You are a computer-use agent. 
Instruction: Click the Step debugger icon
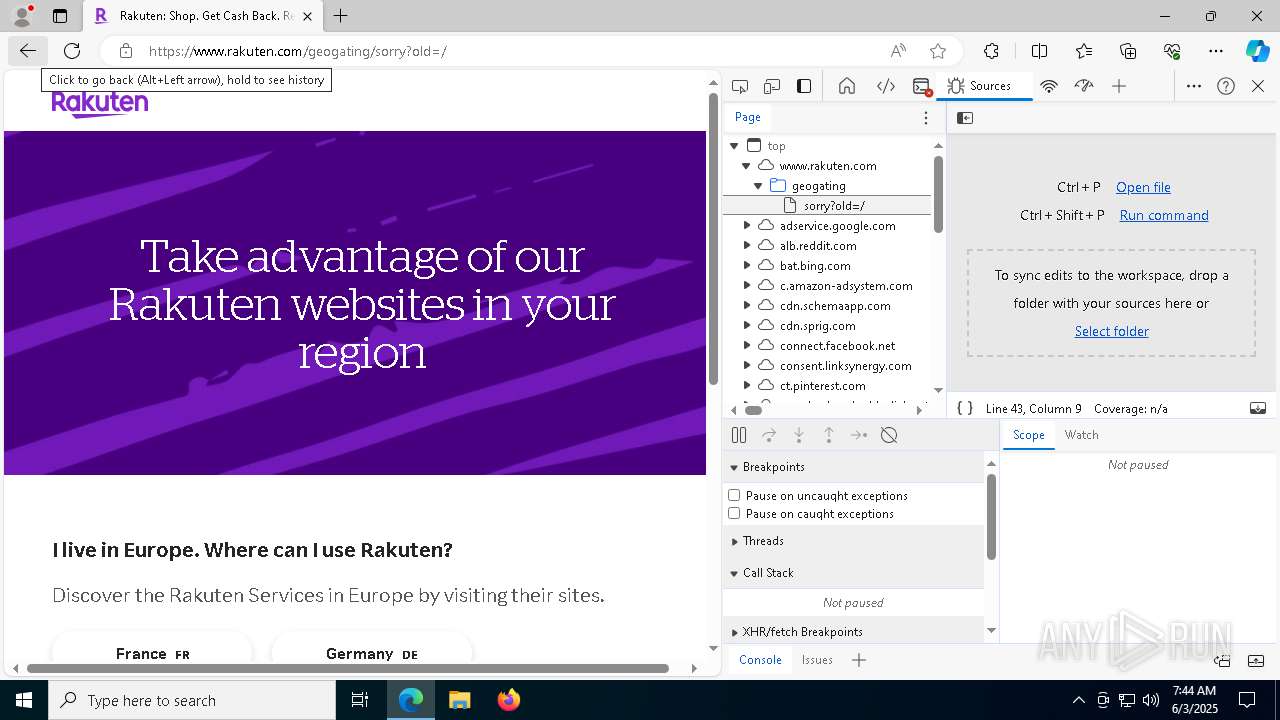click(x=859, y=435)
